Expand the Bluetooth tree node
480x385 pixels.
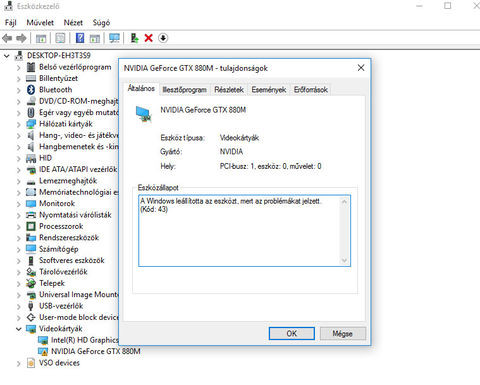coord(19,90)
